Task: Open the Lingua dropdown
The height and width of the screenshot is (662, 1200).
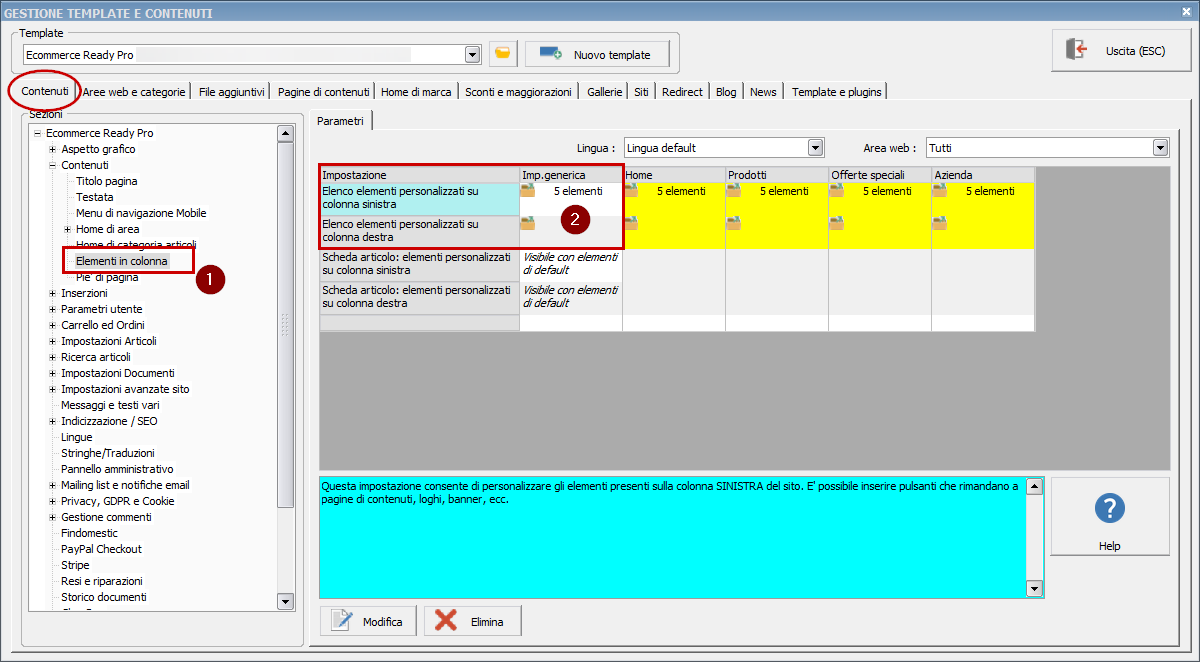Action: pyautogui.click(x=815, y=148)
